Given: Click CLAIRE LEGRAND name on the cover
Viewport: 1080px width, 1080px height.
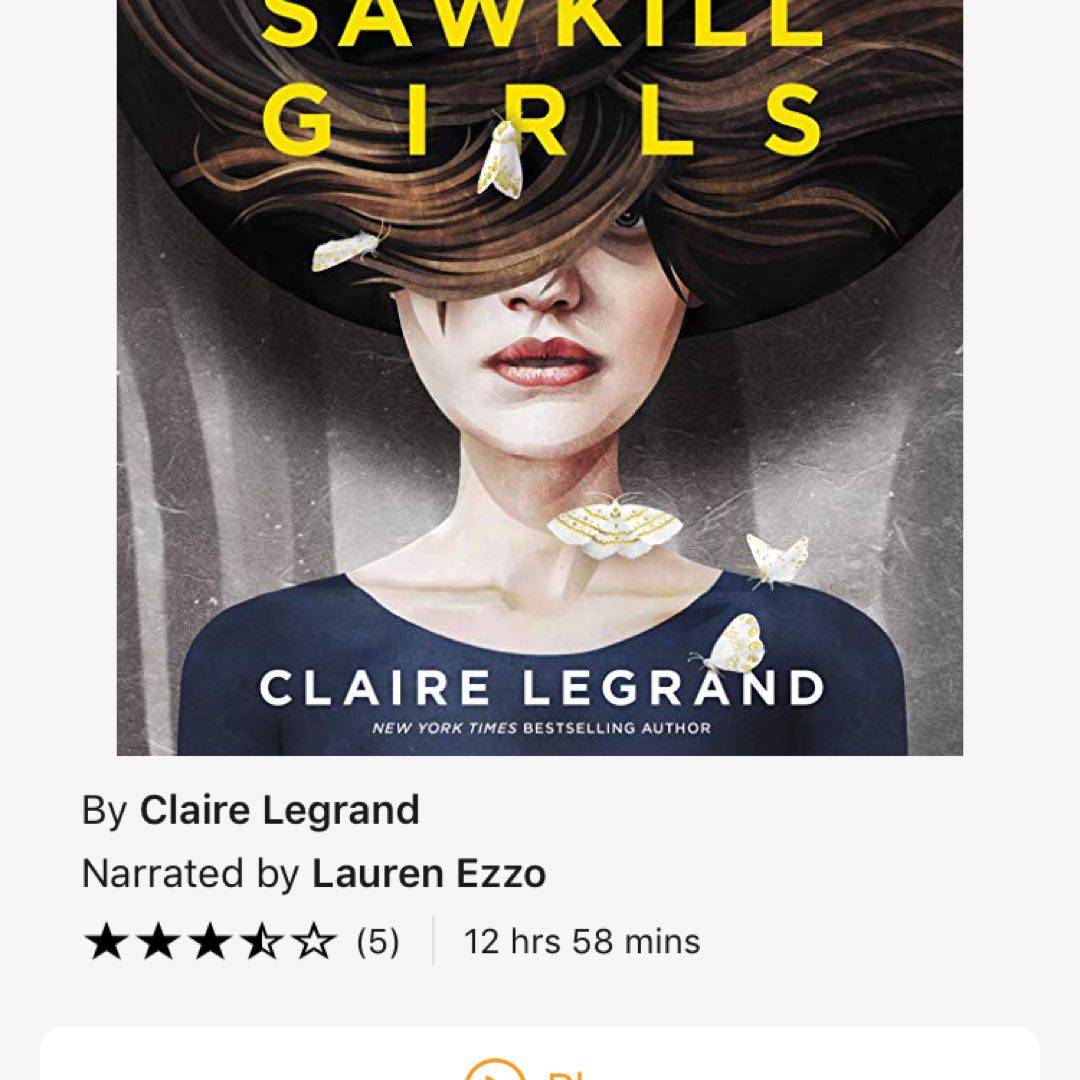Looking at the screenshot, I should (541, 687).
